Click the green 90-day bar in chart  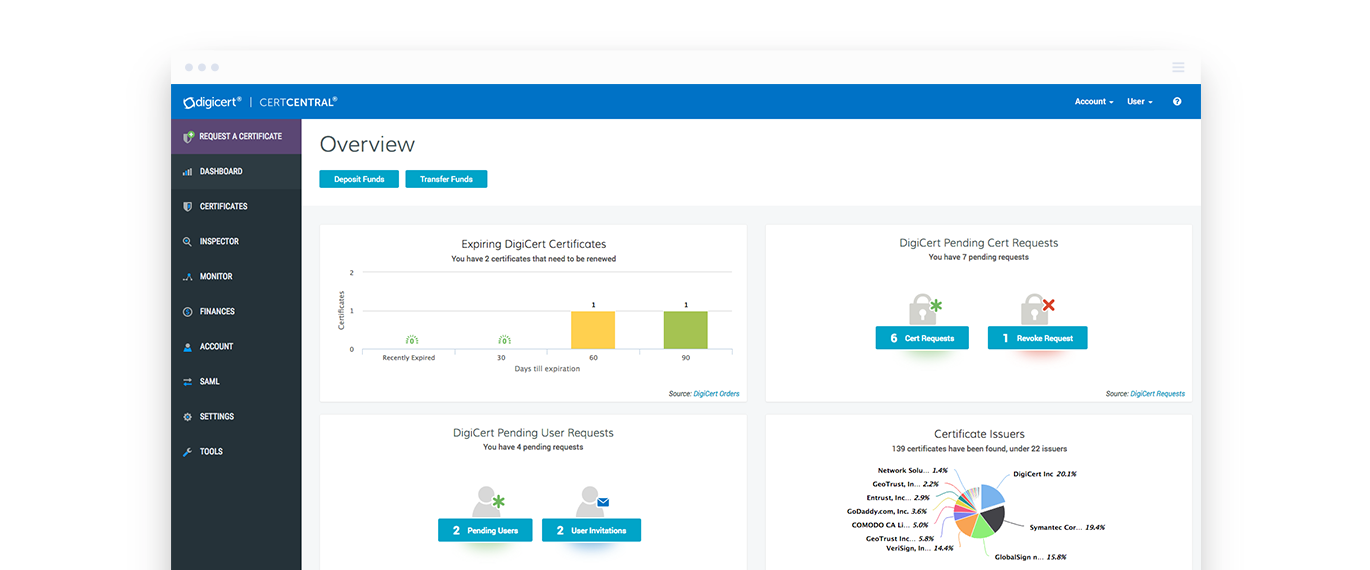point(686,330)
